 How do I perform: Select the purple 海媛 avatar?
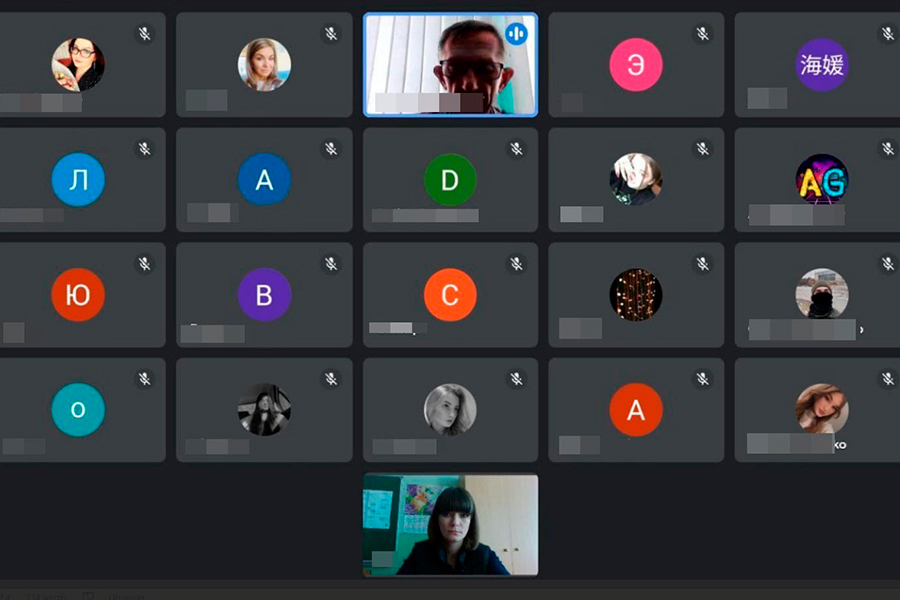click(822, 64)
